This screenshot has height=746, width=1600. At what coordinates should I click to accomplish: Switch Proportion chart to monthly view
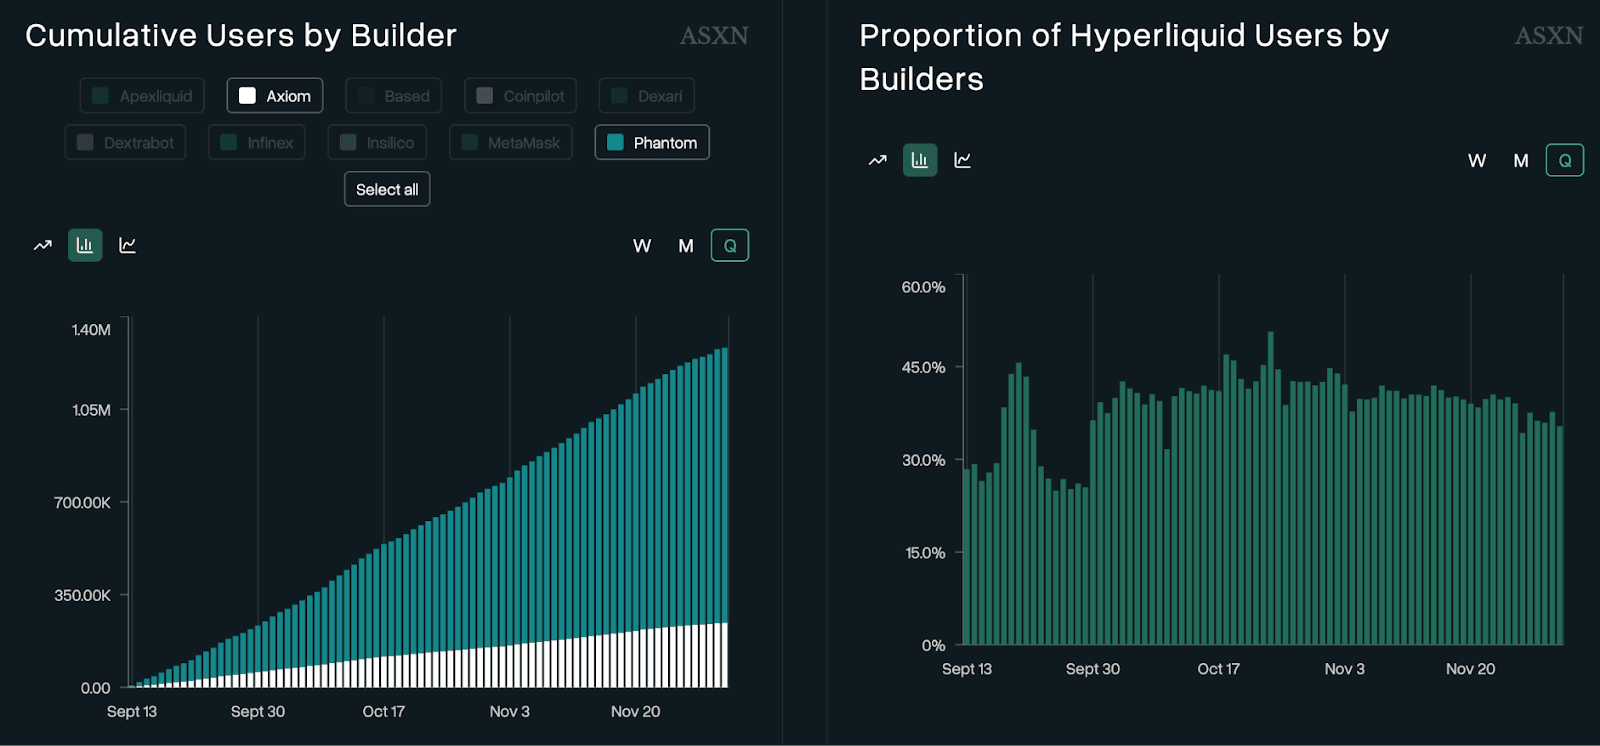(1521, 160)
